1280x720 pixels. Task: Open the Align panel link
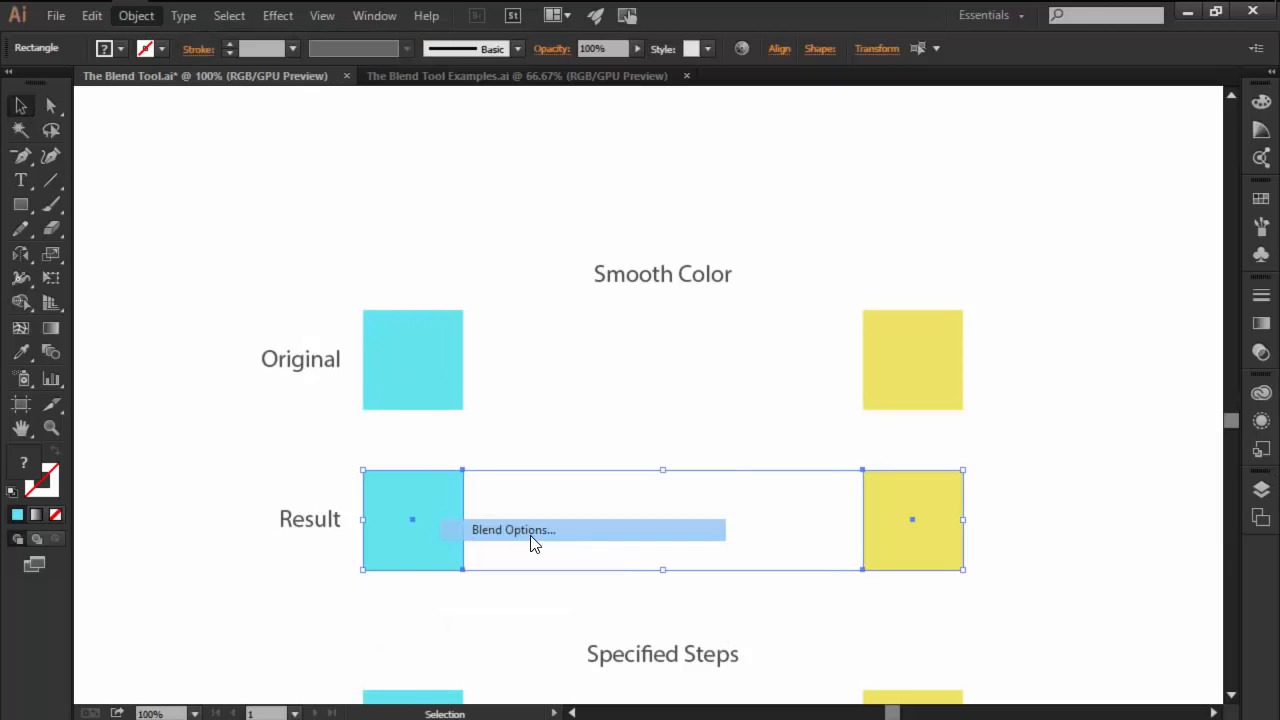click(779, 48)
